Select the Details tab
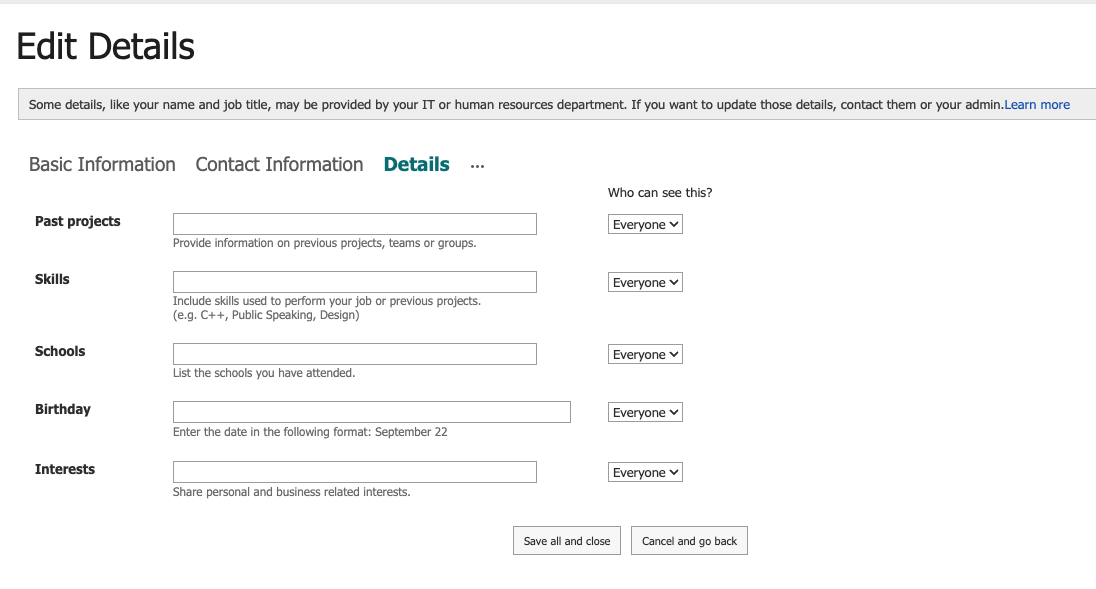 (416, 164)
